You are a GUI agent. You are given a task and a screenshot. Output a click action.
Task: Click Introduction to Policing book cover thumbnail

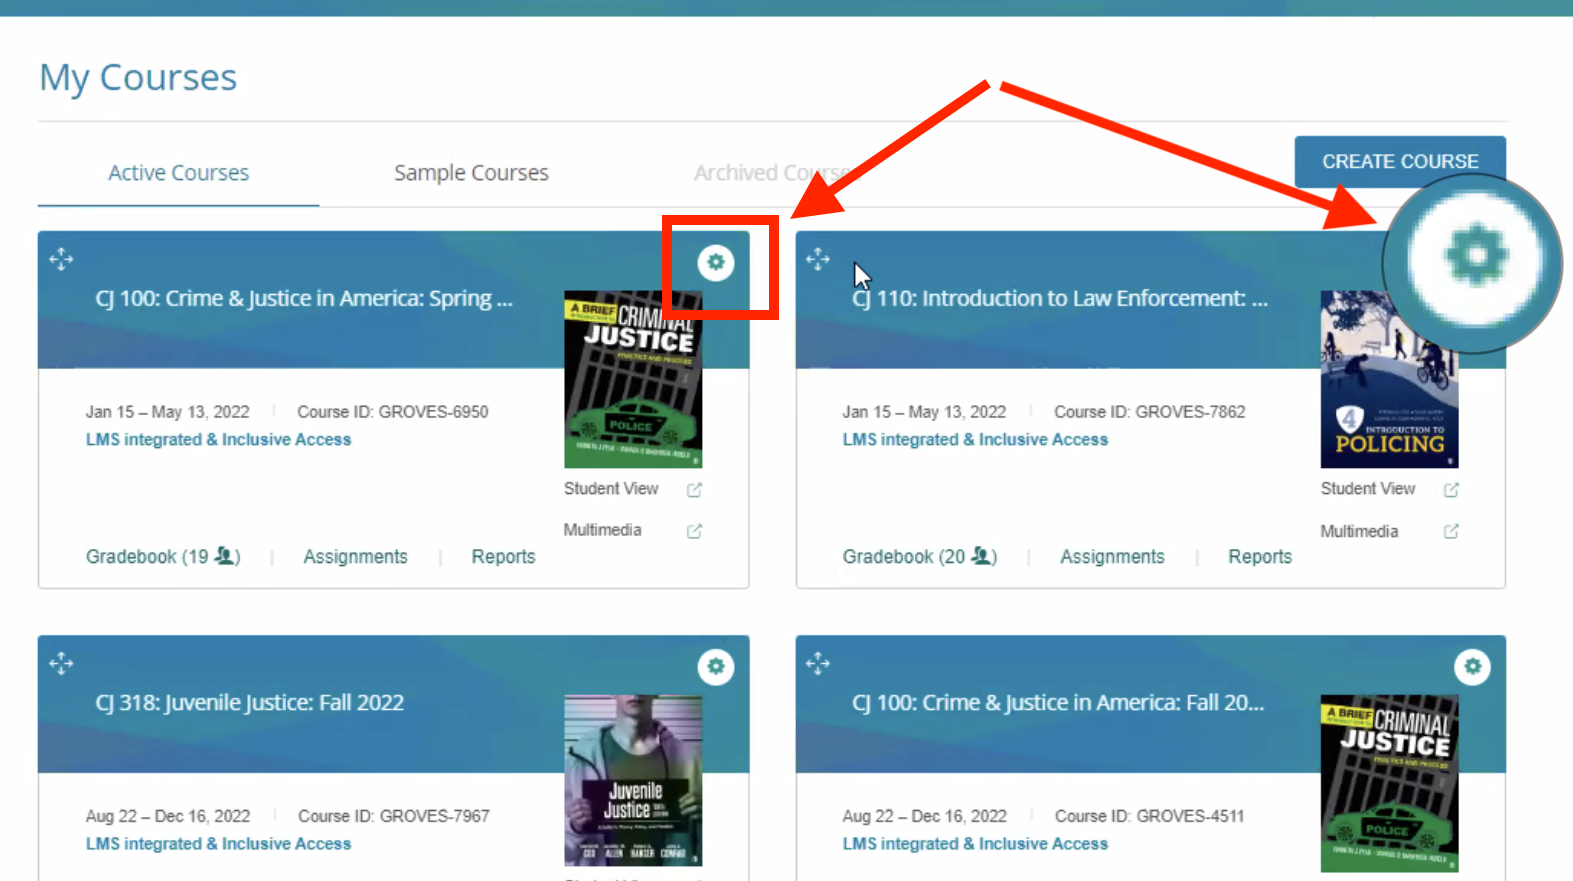tap(1389, 380)
